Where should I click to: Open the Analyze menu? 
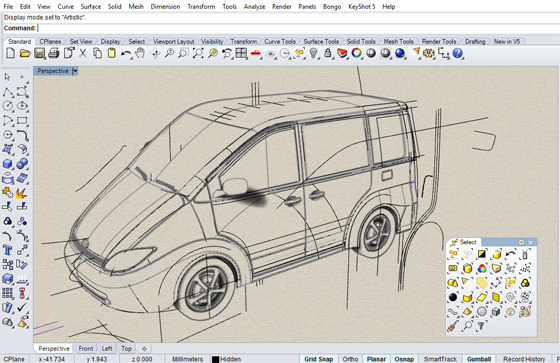[254, 6]
